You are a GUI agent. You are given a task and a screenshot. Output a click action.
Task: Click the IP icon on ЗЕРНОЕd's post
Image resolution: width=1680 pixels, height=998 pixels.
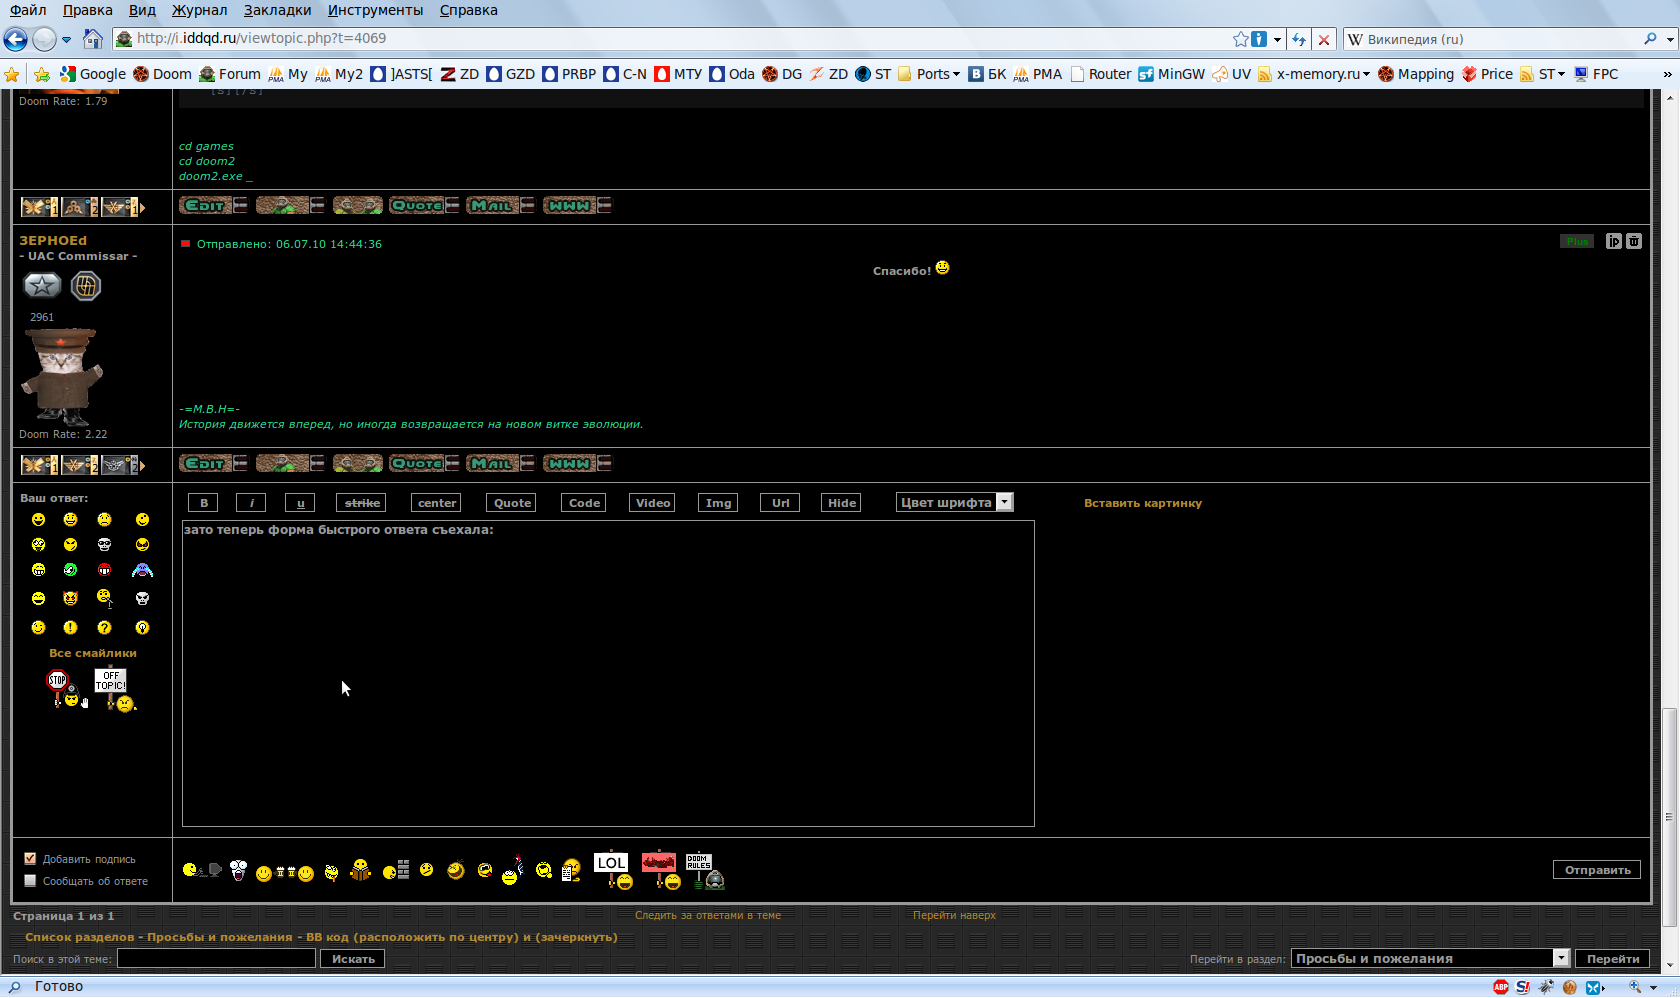[1613, 241]
